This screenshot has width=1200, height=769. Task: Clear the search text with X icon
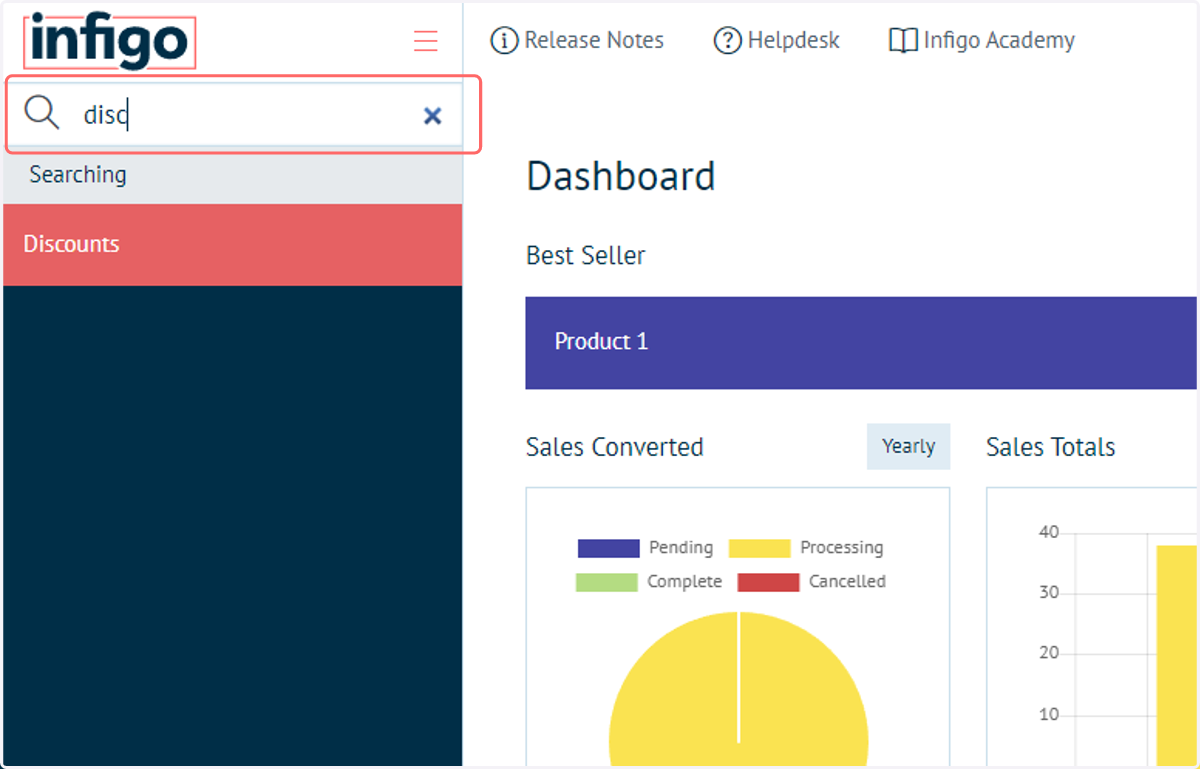tap(432, 116)
